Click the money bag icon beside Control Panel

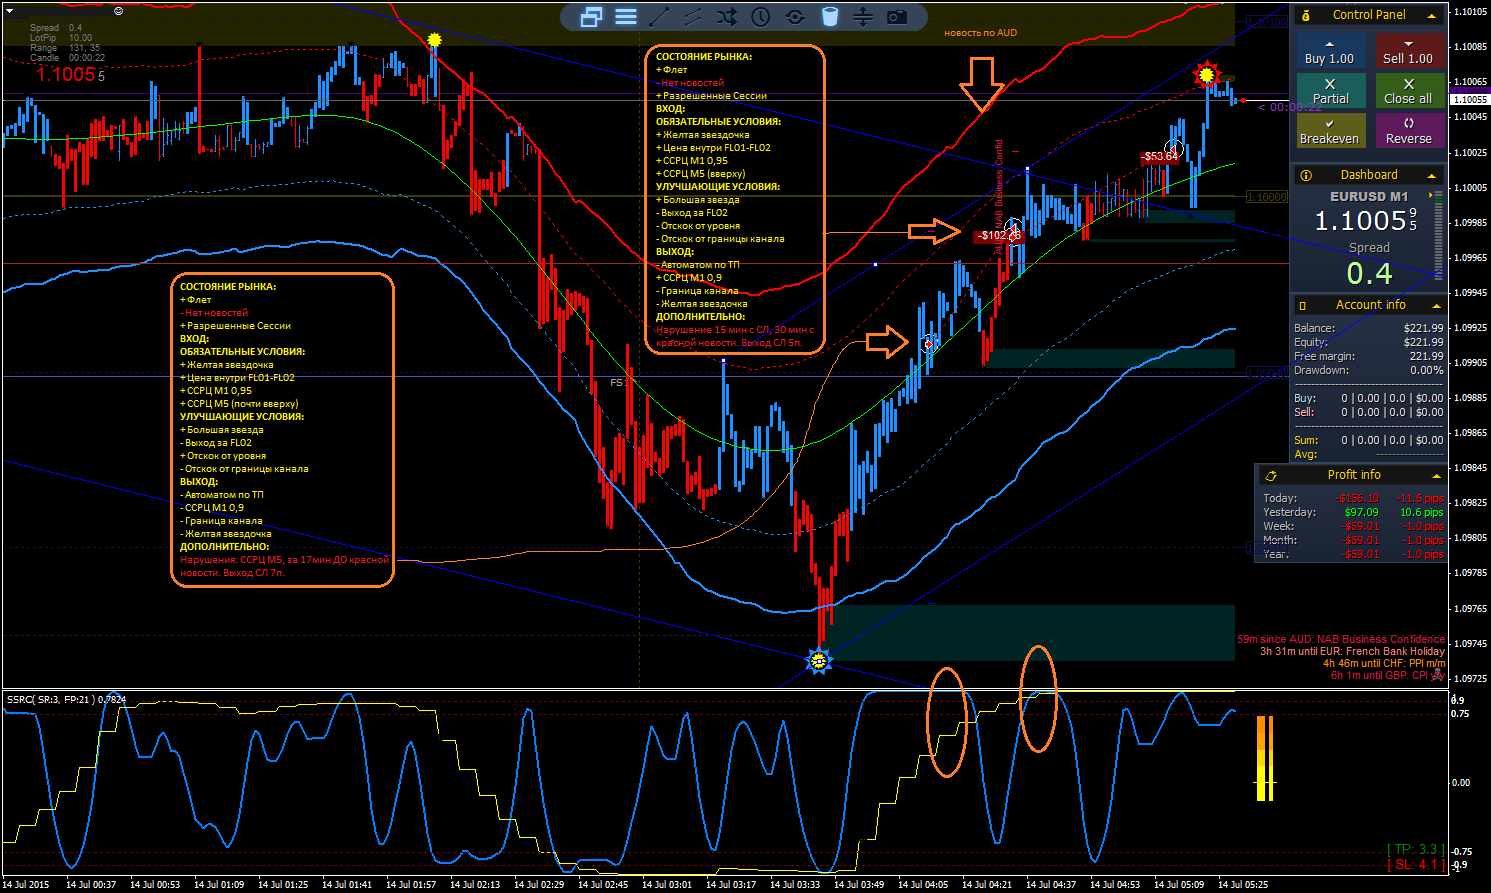pyautogui.click(x=1306, y=15)
